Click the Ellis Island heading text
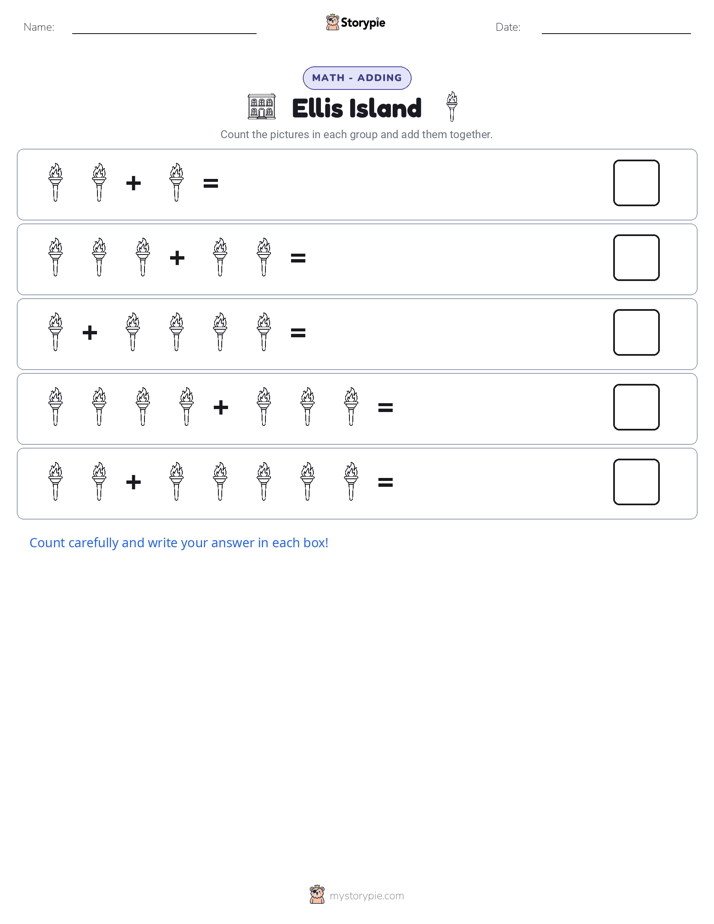Viewport: 714px width, 924px height. 357,108
